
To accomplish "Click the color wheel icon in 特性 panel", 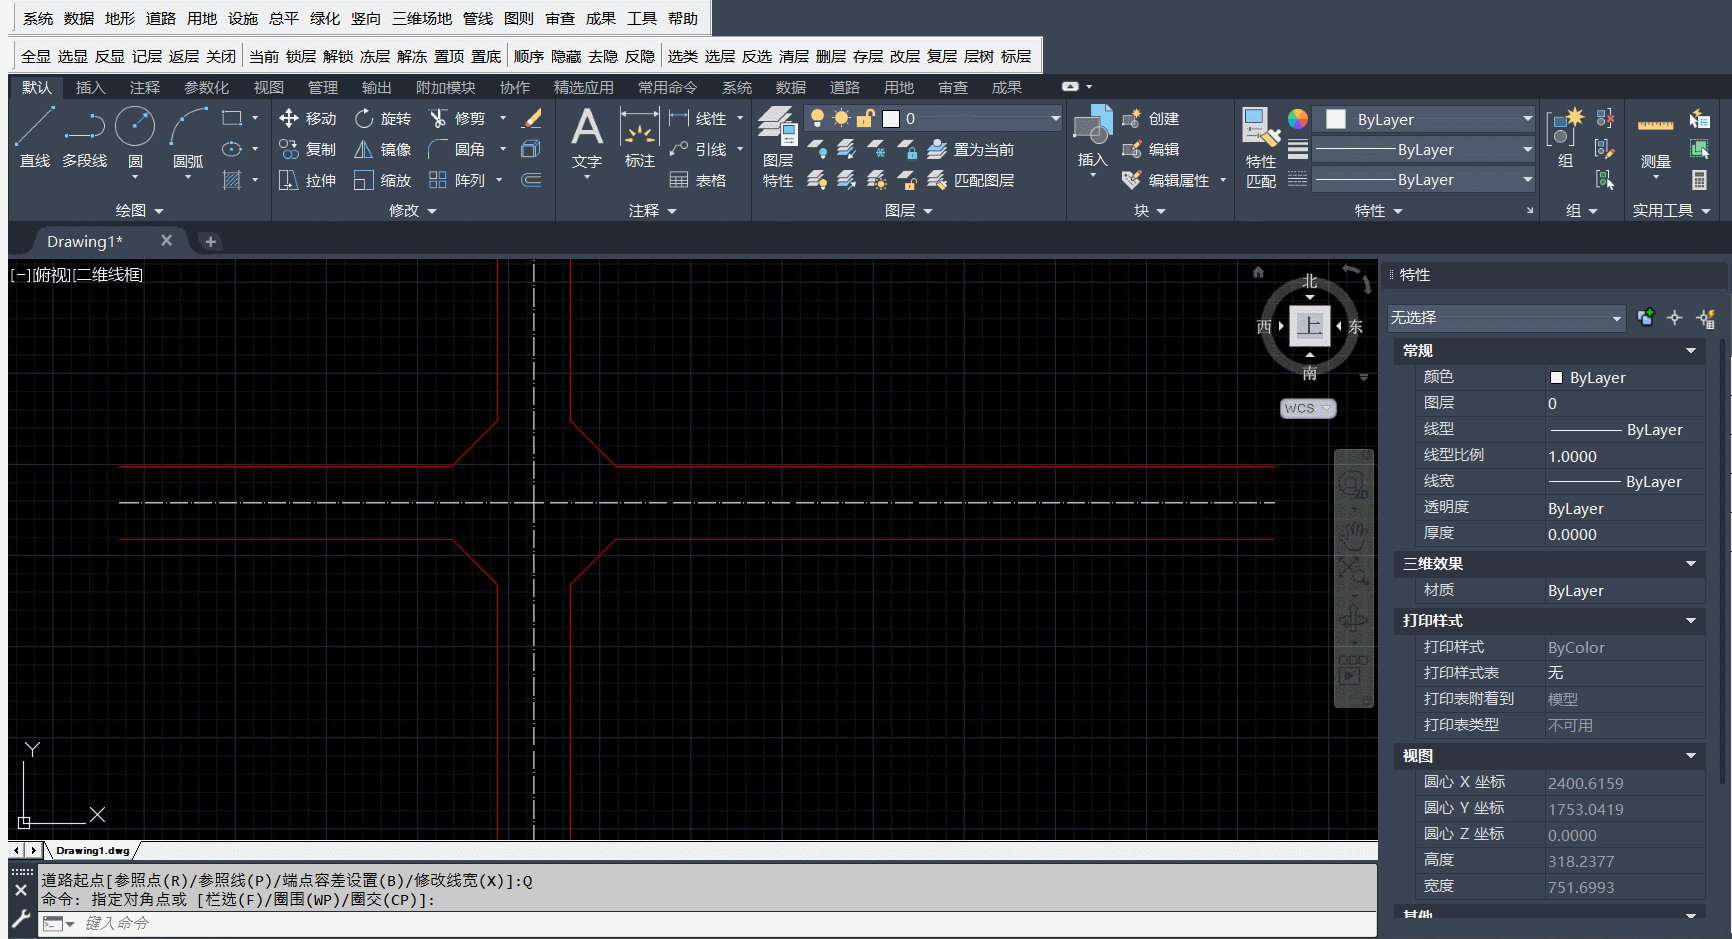I will 1298,119.
